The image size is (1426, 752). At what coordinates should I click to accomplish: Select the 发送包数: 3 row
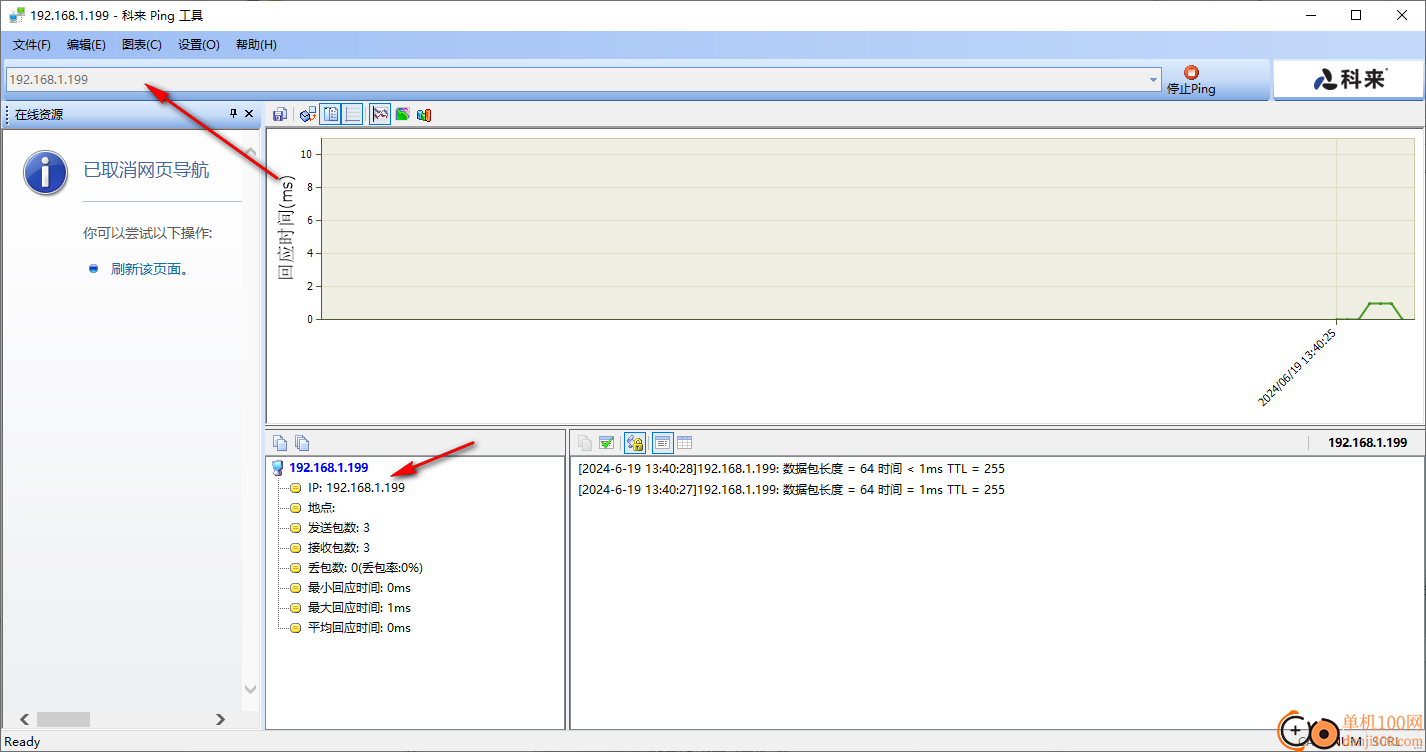[339, 528]
